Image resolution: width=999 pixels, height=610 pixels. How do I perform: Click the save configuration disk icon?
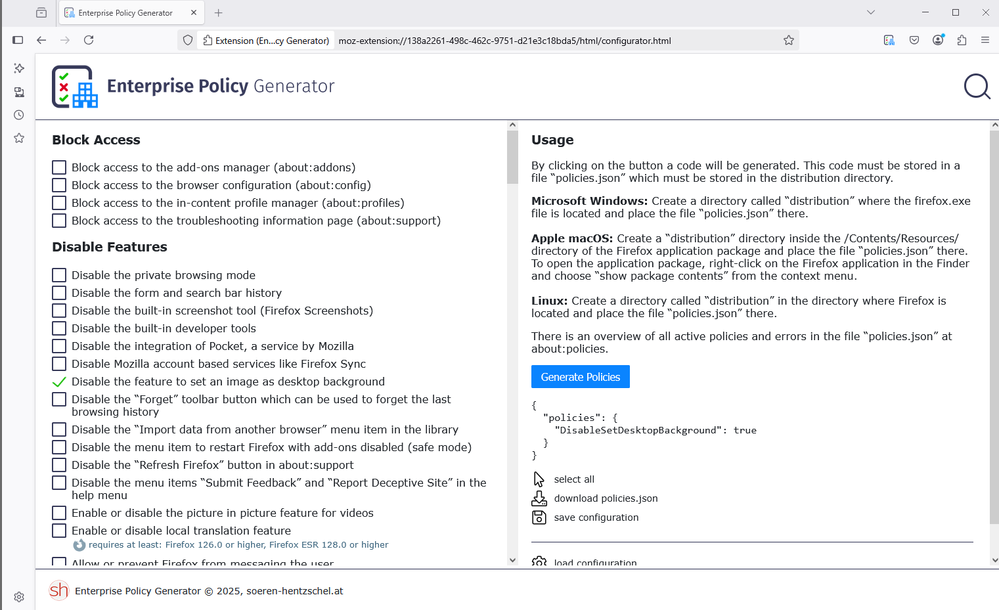click(539, 517)
